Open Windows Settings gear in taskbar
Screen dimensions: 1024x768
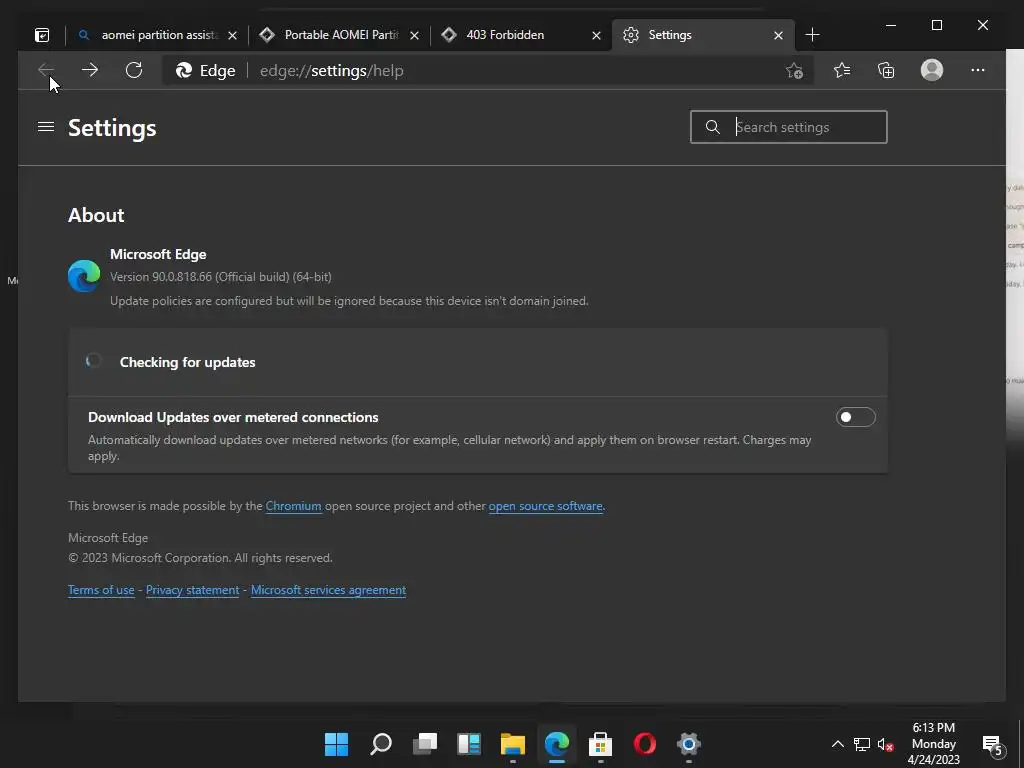point(688,744)
